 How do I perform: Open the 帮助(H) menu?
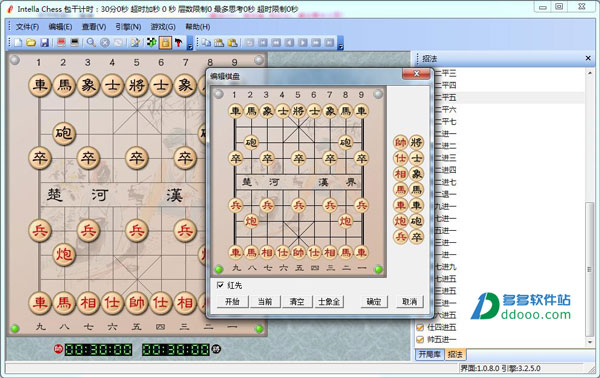click(x=198, y=27)
